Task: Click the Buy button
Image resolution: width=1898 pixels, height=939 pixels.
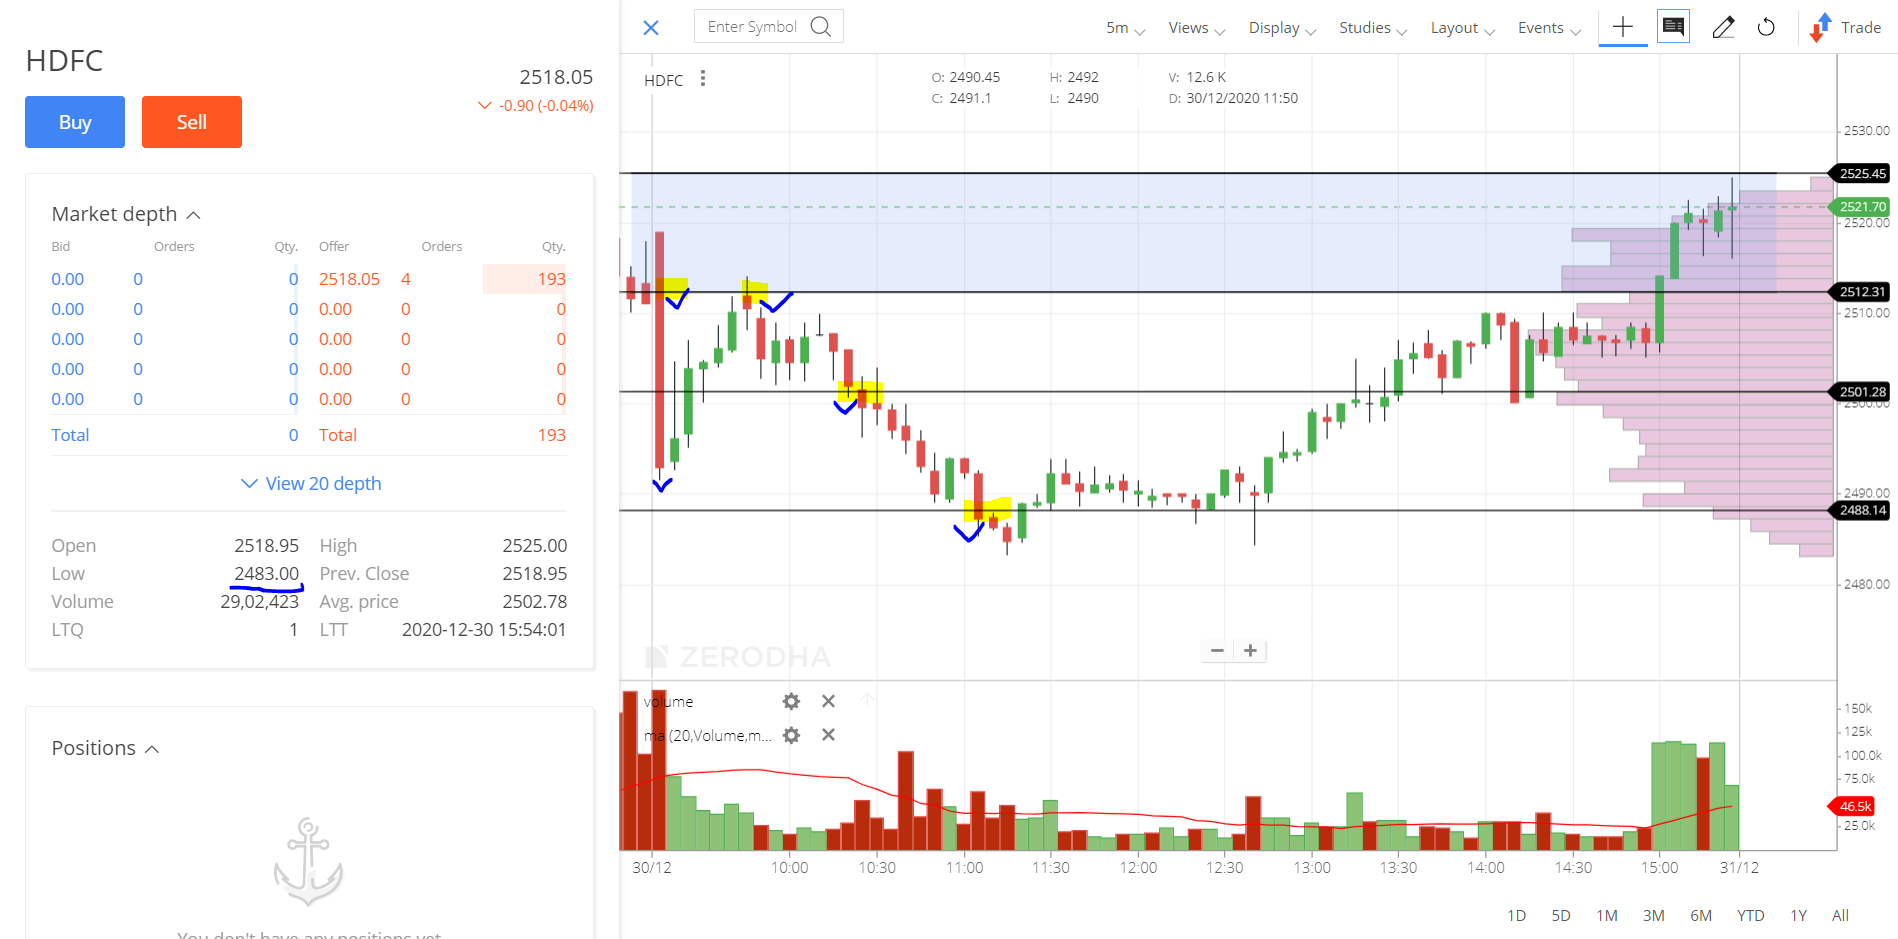Action: point(75,122)
